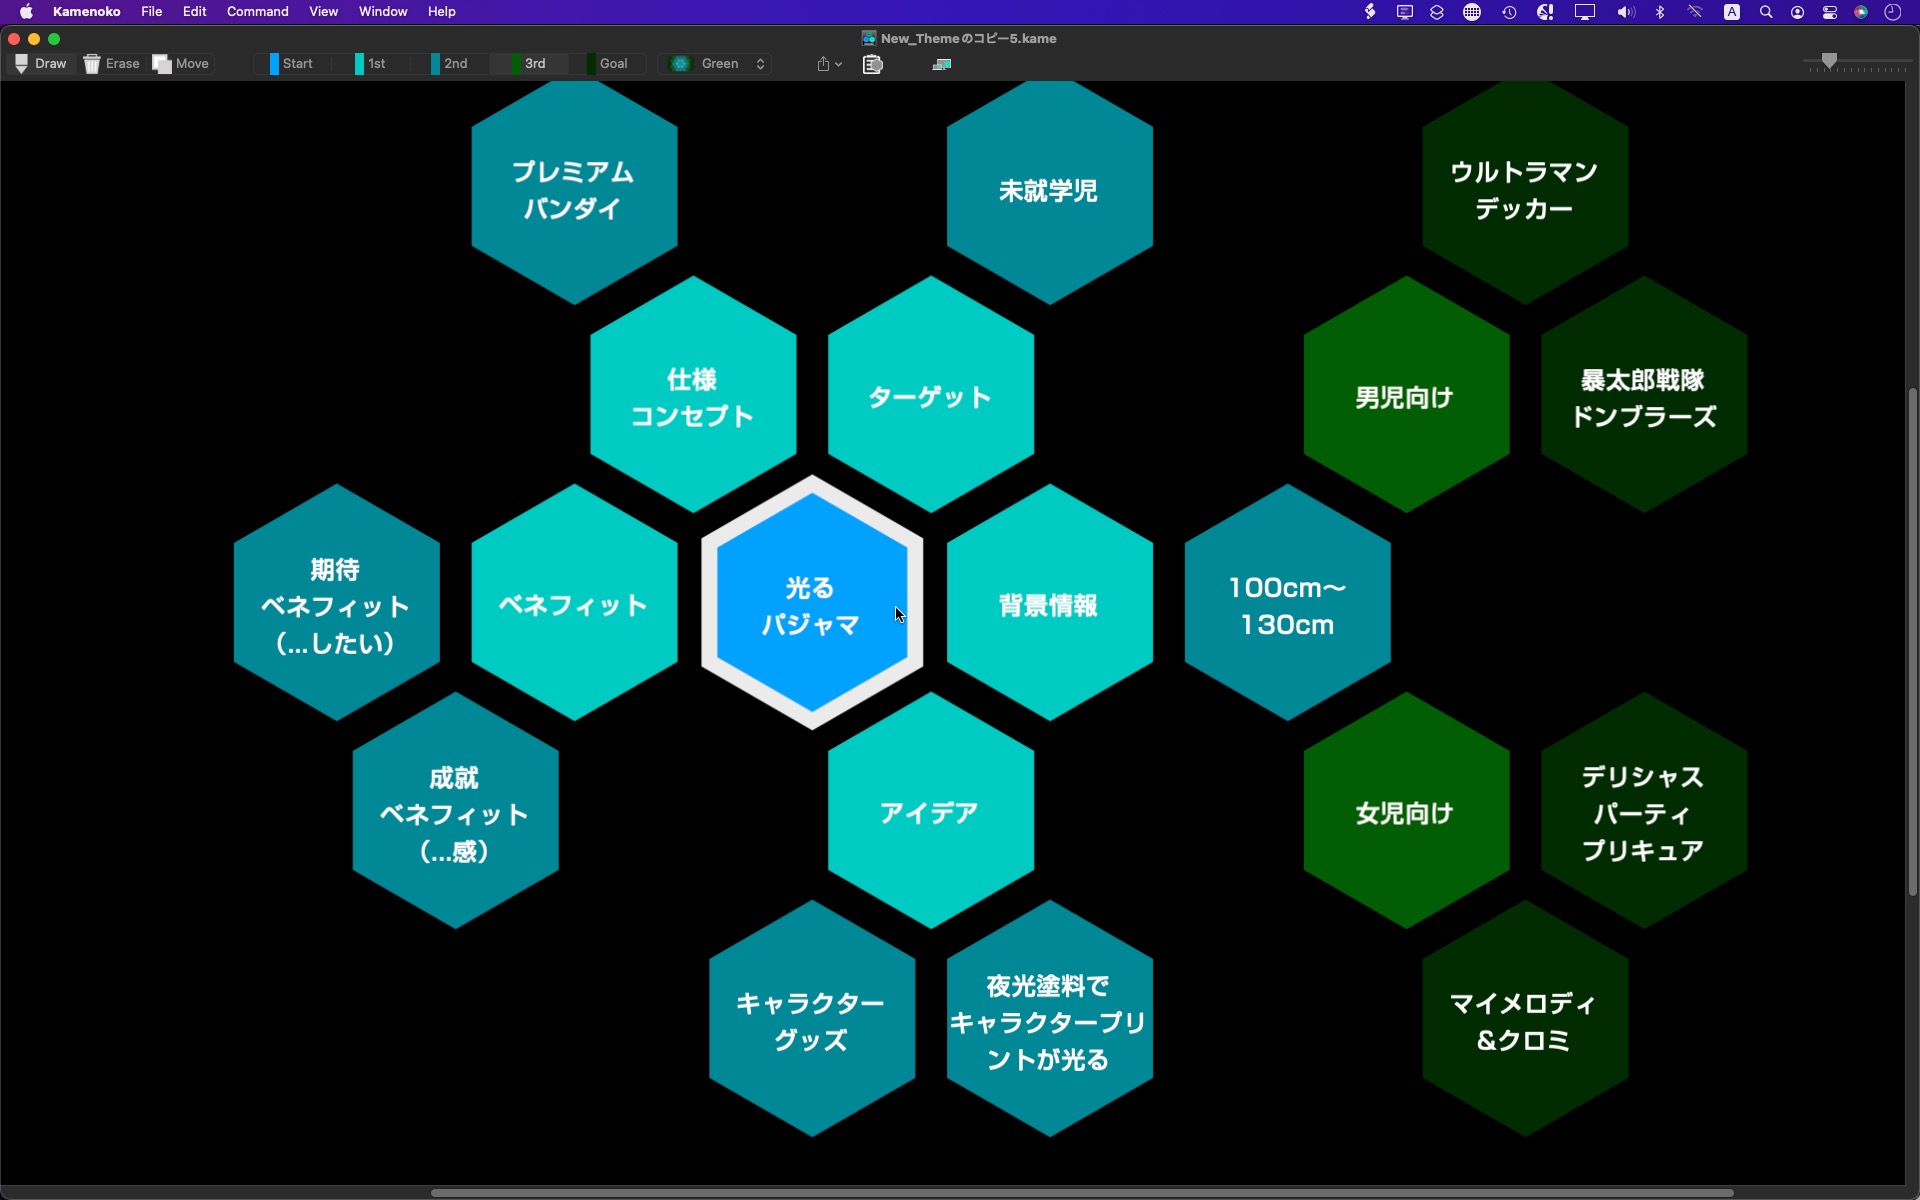
Task: Open the View menu
Action: (323, 11)
